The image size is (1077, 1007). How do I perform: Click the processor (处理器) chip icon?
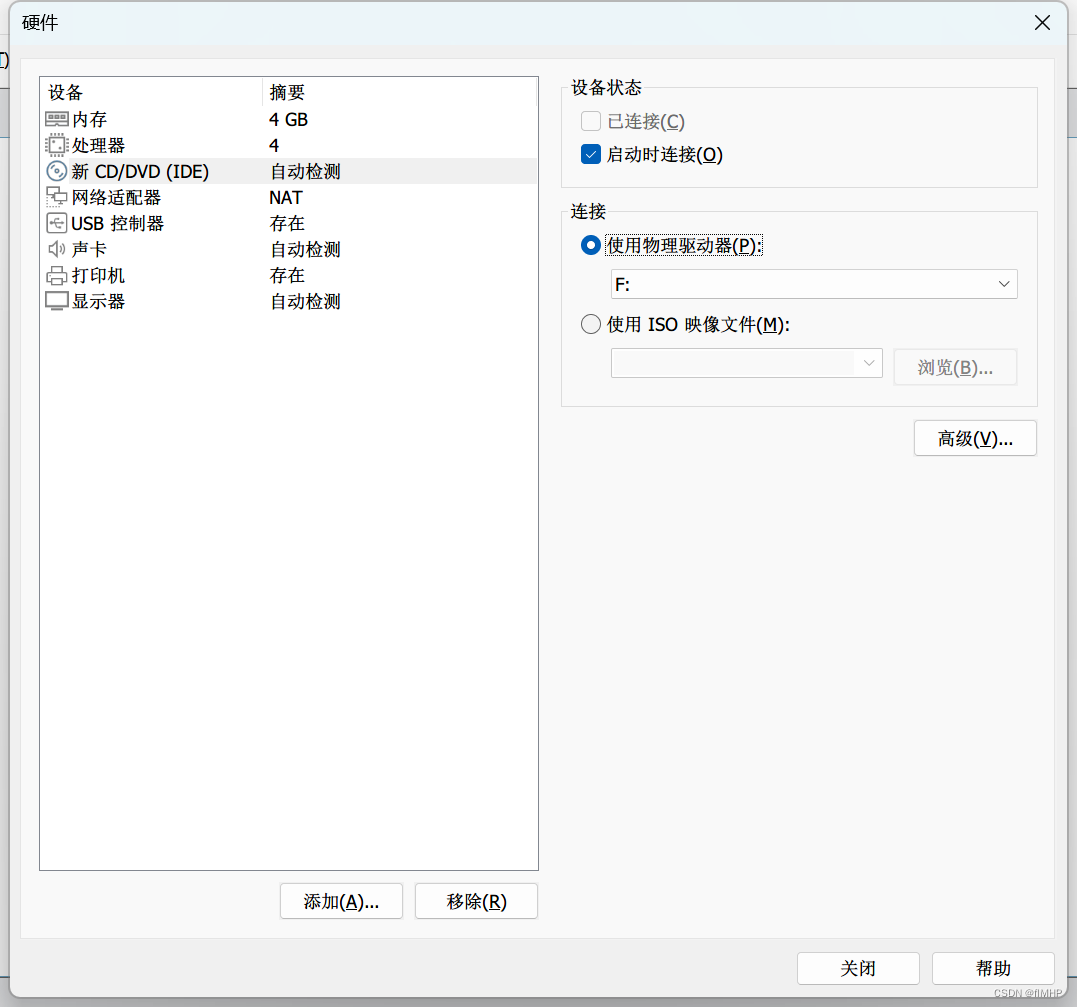57,146
